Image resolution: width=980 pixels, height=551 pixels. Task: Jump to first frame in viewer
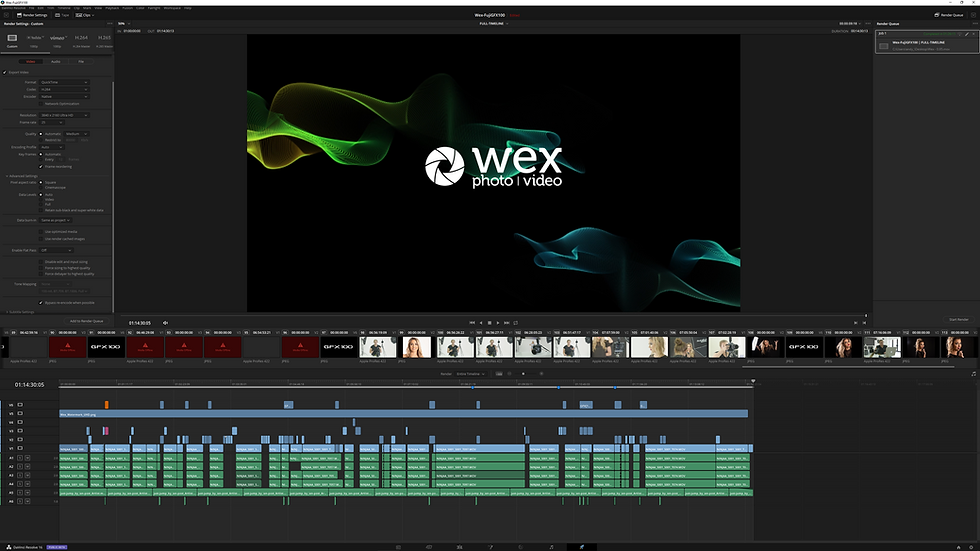(472, 323)
